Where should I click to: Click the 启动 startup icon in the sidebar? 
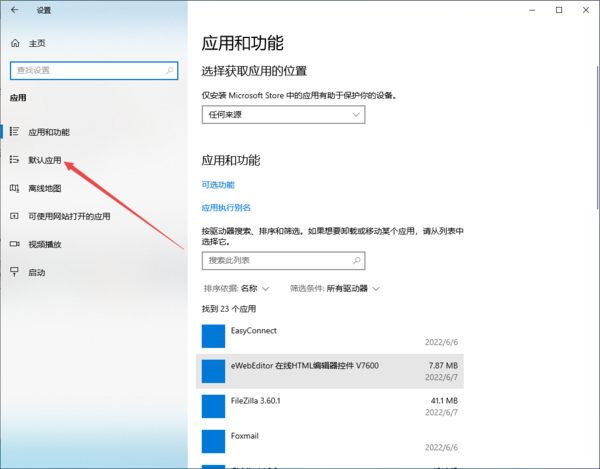pos(14,272)
